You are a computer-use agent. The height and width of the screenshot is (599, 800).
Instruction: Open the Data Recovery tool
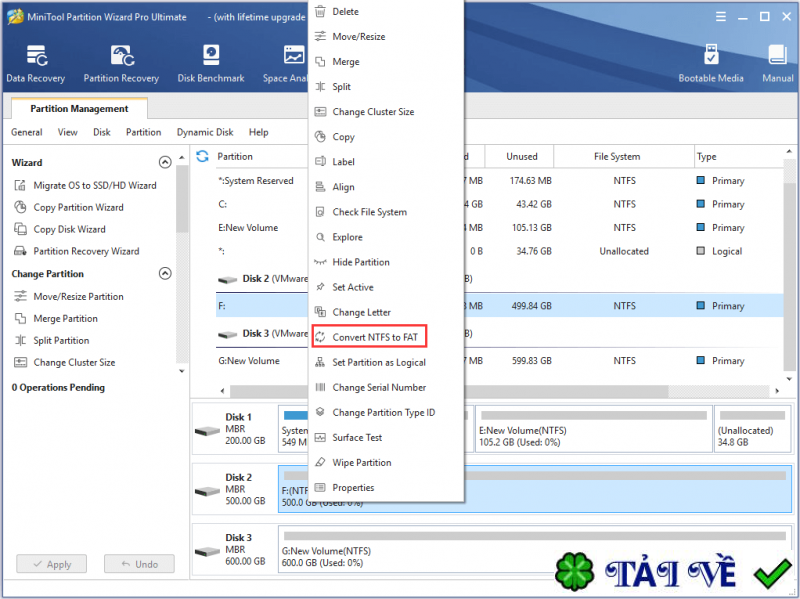point(36,63)
